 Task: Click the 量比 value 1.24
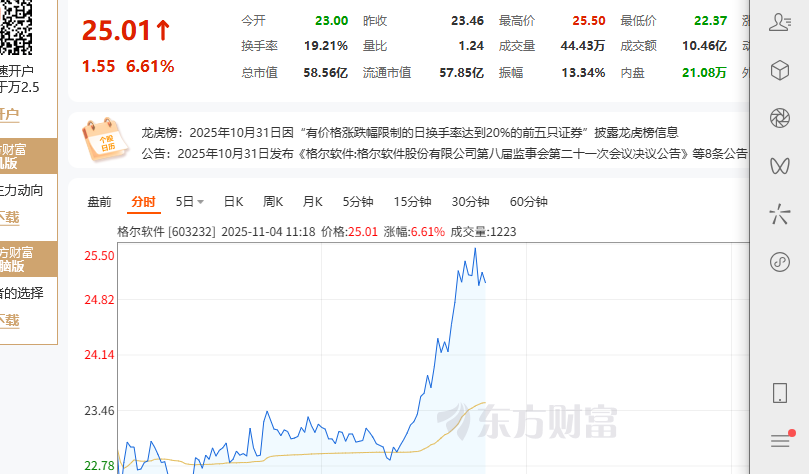click(x=471, y=46)
